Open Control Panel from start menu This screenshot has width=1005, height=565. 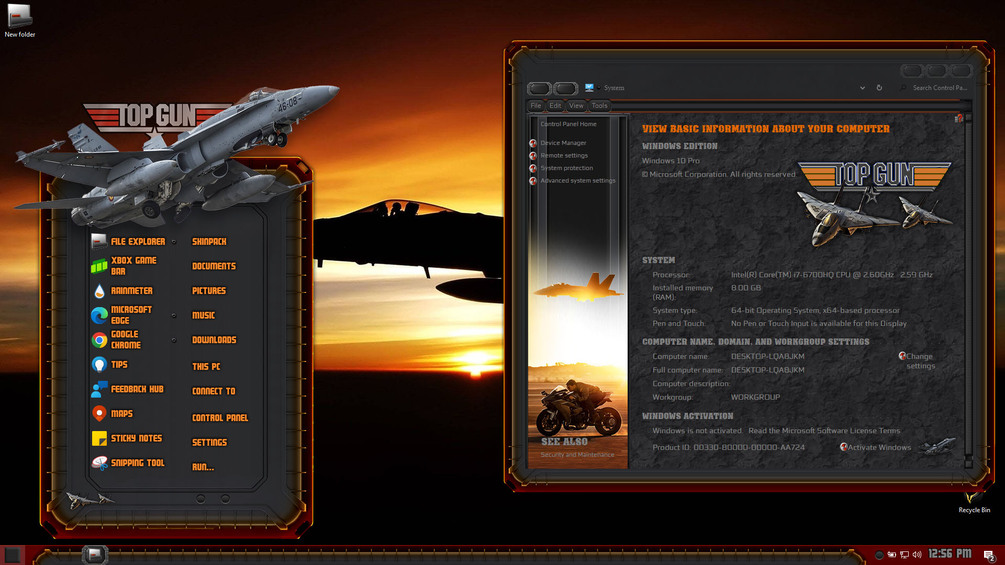(x=220, y=418)
